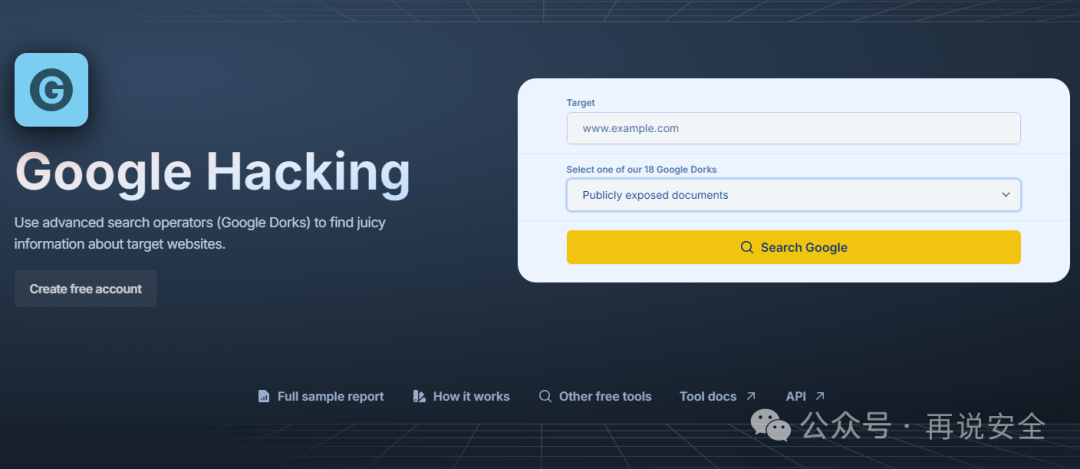Click the How it works icon
The width and height of the screenshot is (1080, 469).
(419, 397)
